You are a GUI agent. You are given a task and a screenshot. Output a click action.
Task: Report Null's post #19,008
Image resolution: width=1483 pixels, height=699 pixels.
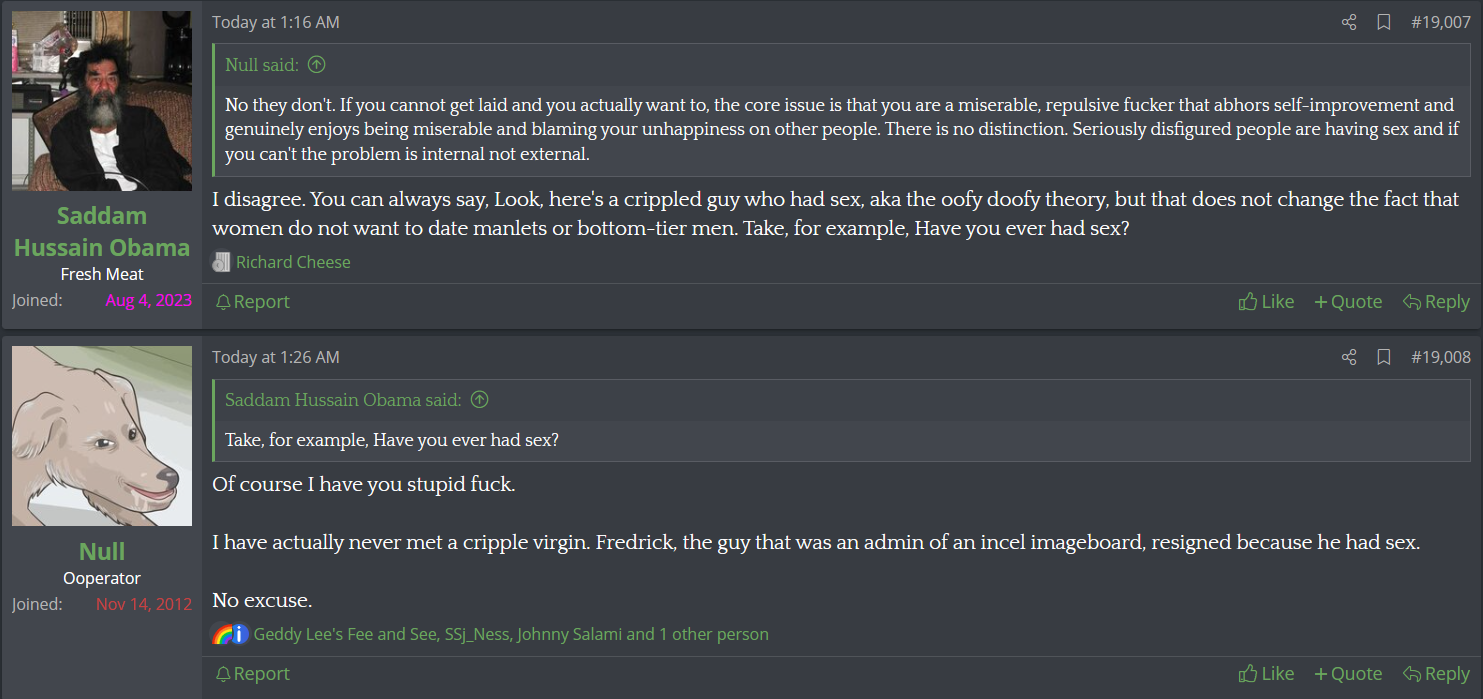(x=252, y=674)
